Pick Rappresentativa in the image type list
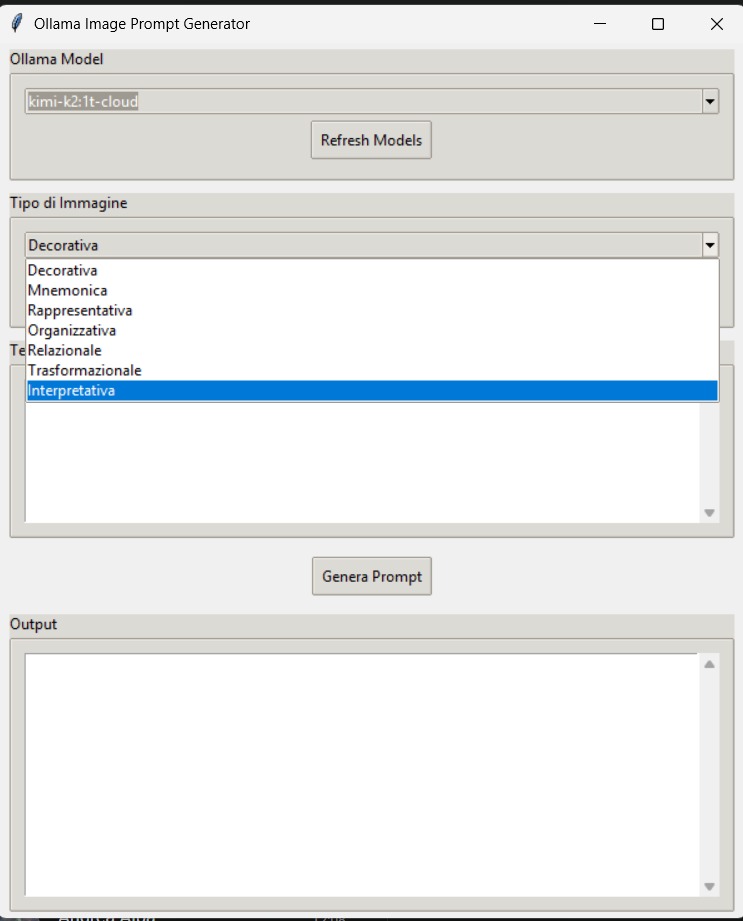Image resolution: width=743 pixels, height=921 pixels. [80, 311]
